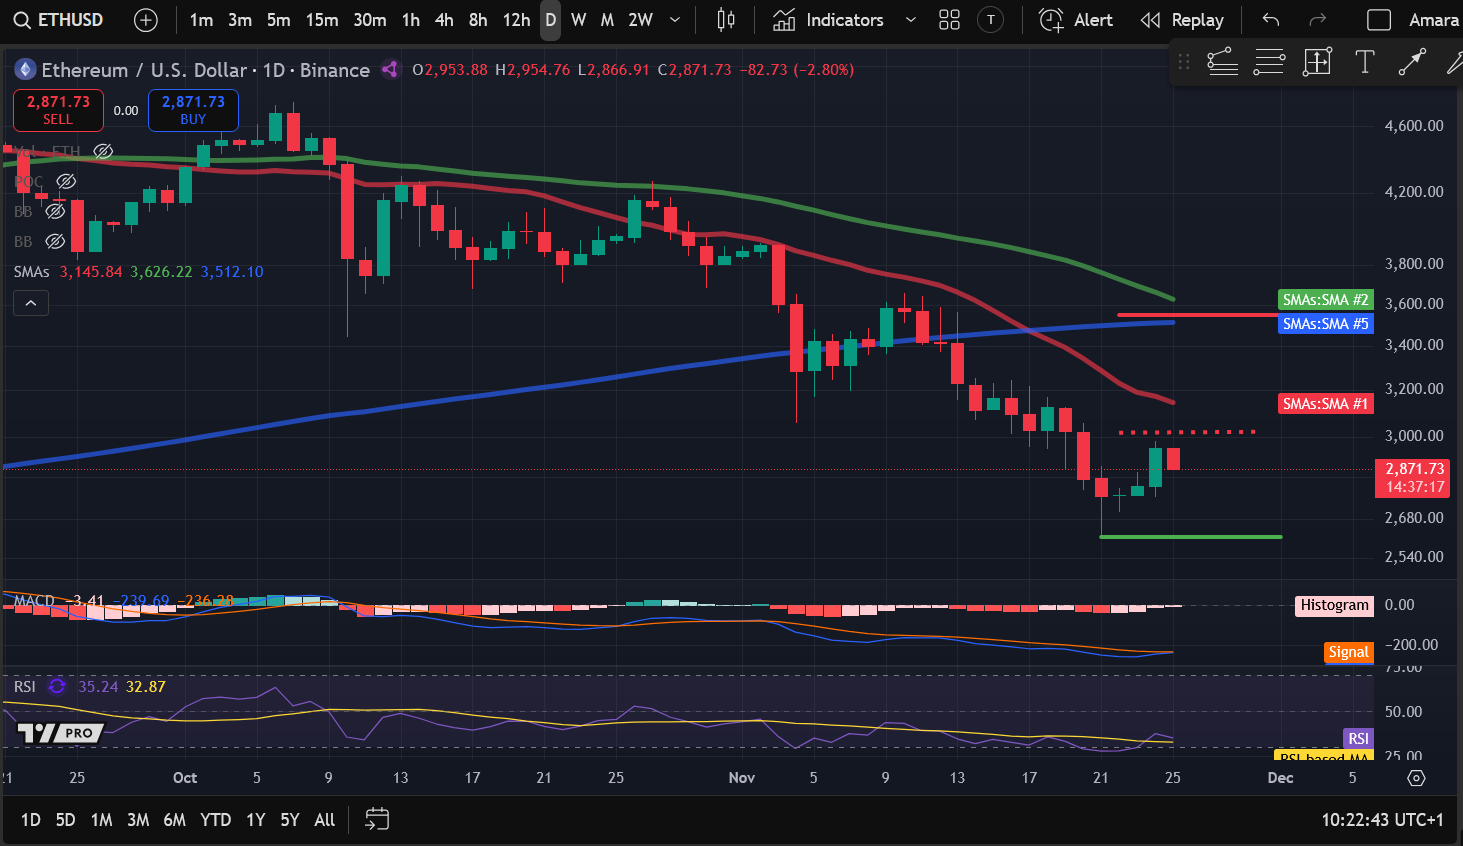The height and width of the screenshot is (846, 1463).
Task: Click the indicator templates T icon
Action: coord(990,19)
